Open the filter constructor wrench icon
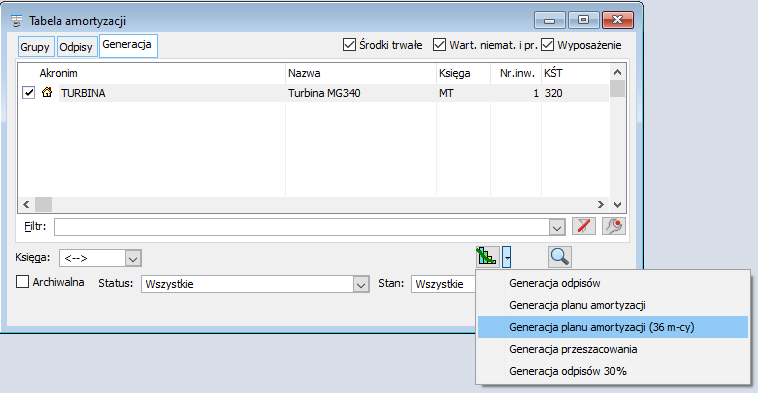This screenshot has height=393, width=758. tap(614, 226)
